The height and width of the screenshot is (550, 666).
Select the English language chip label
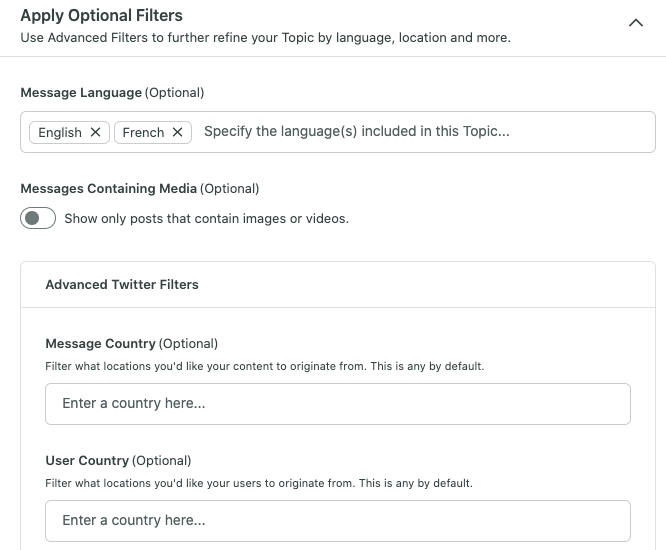60,133
